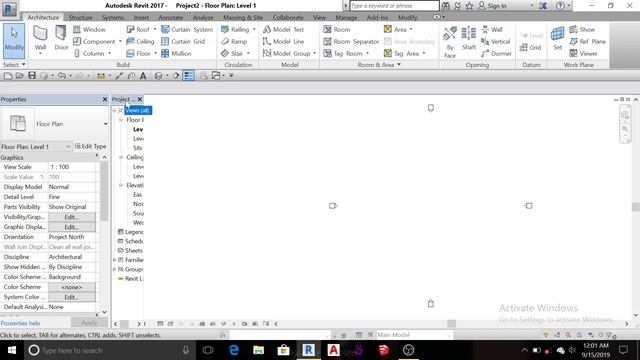
Task: Select the Dormer opening tool
Action: click(x=496, y=53)
